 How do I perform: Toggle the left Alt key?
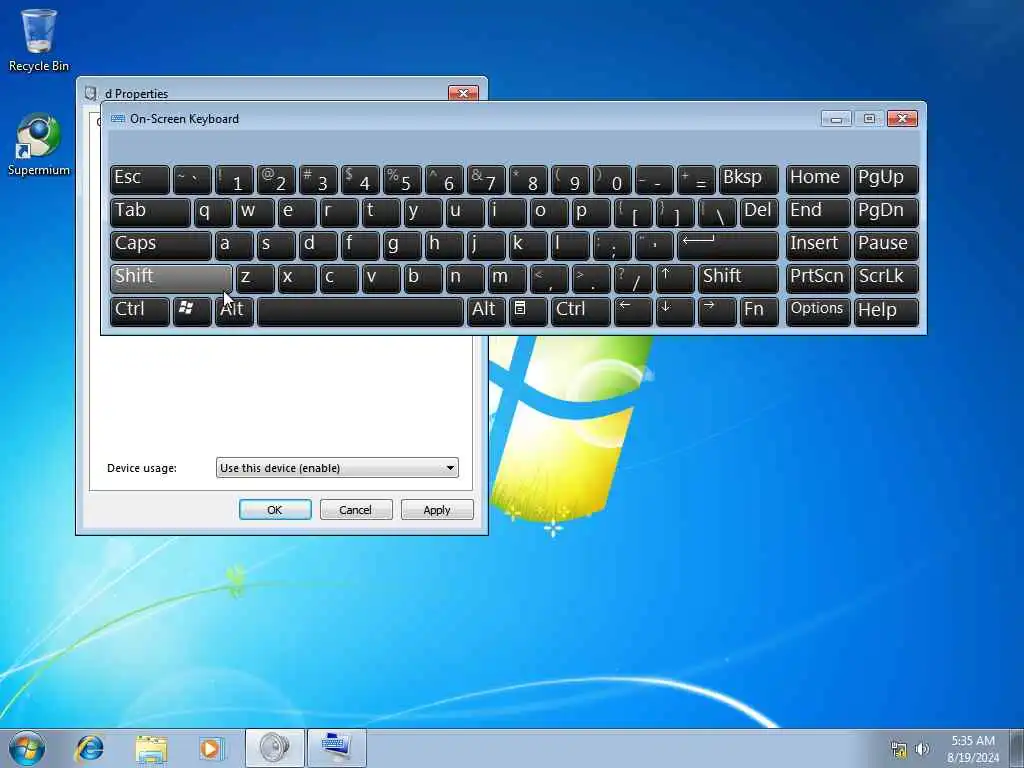click(234, 312)
